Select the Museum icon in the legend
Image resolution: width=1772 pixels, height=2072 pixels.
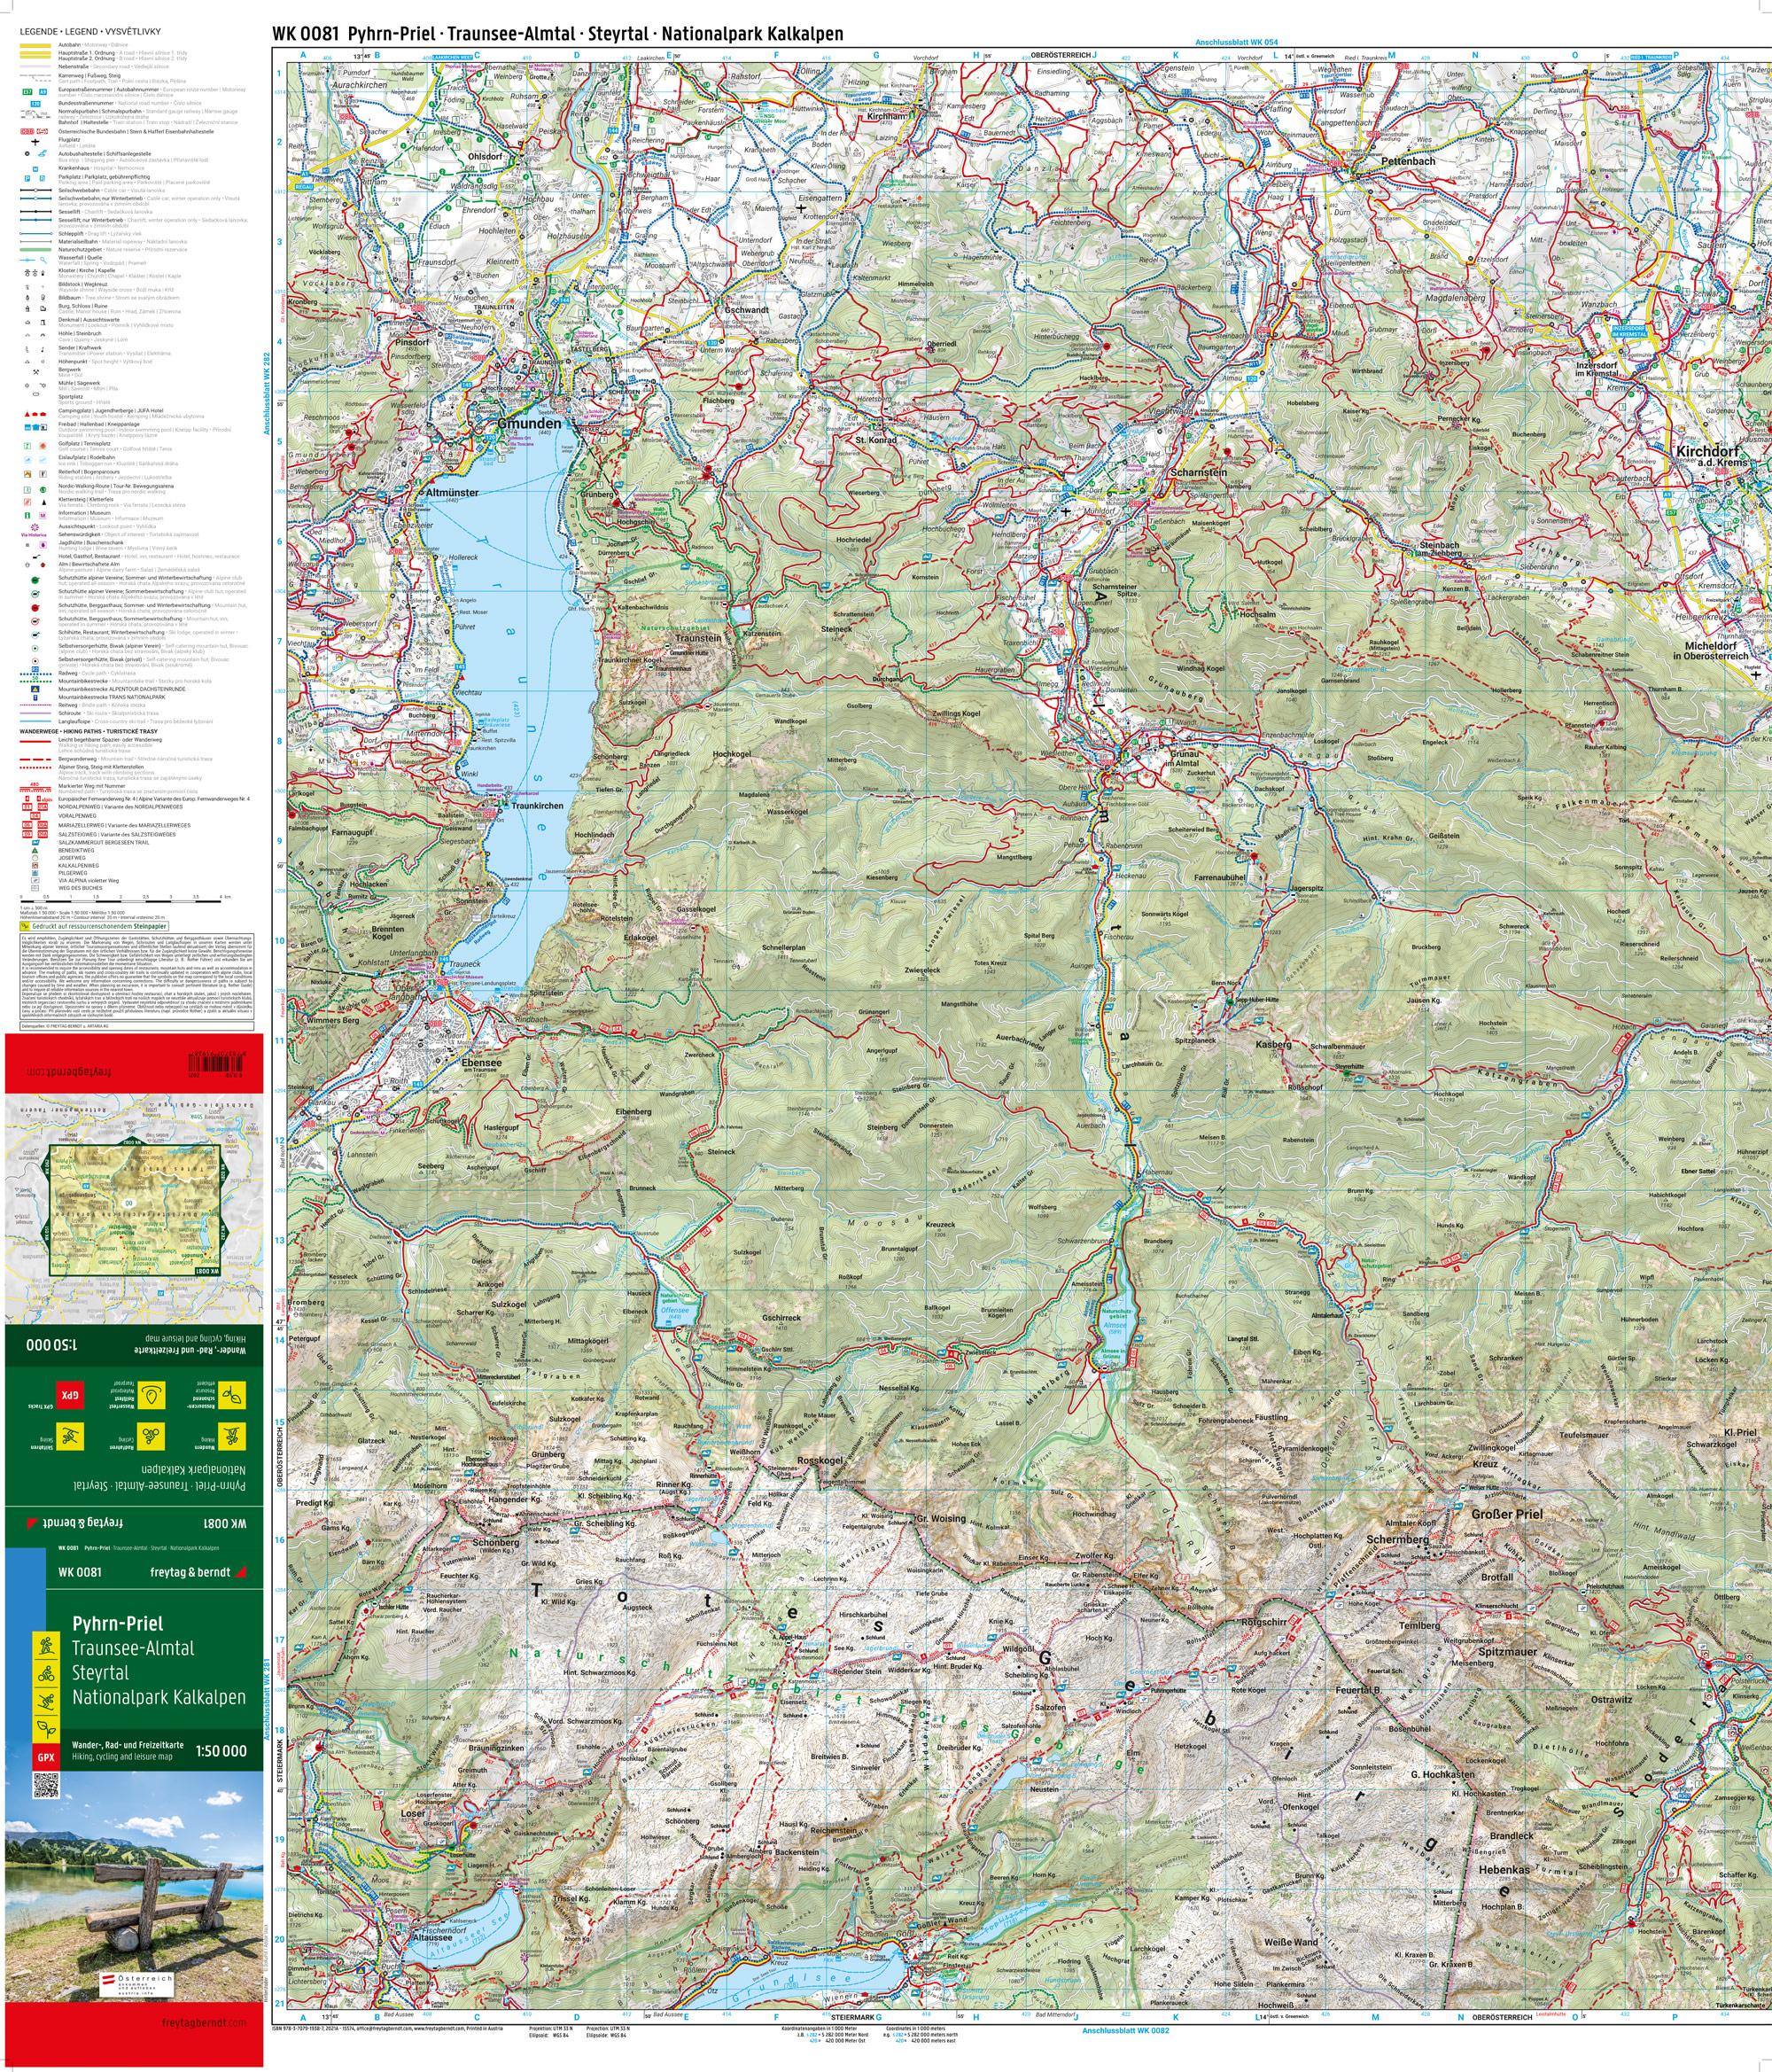point(43,515)
